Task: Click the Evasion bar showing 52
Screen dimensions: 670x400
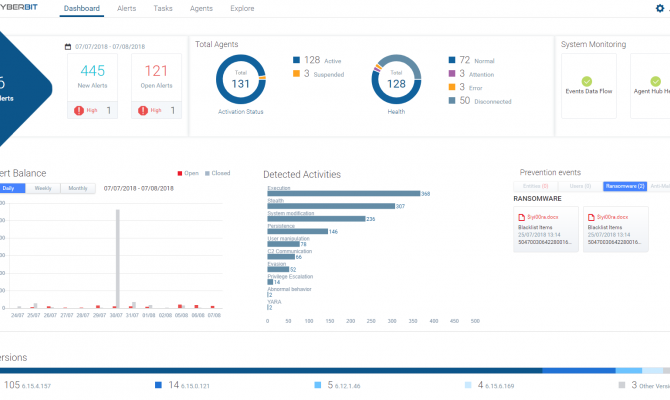Action: click(278, 269)
